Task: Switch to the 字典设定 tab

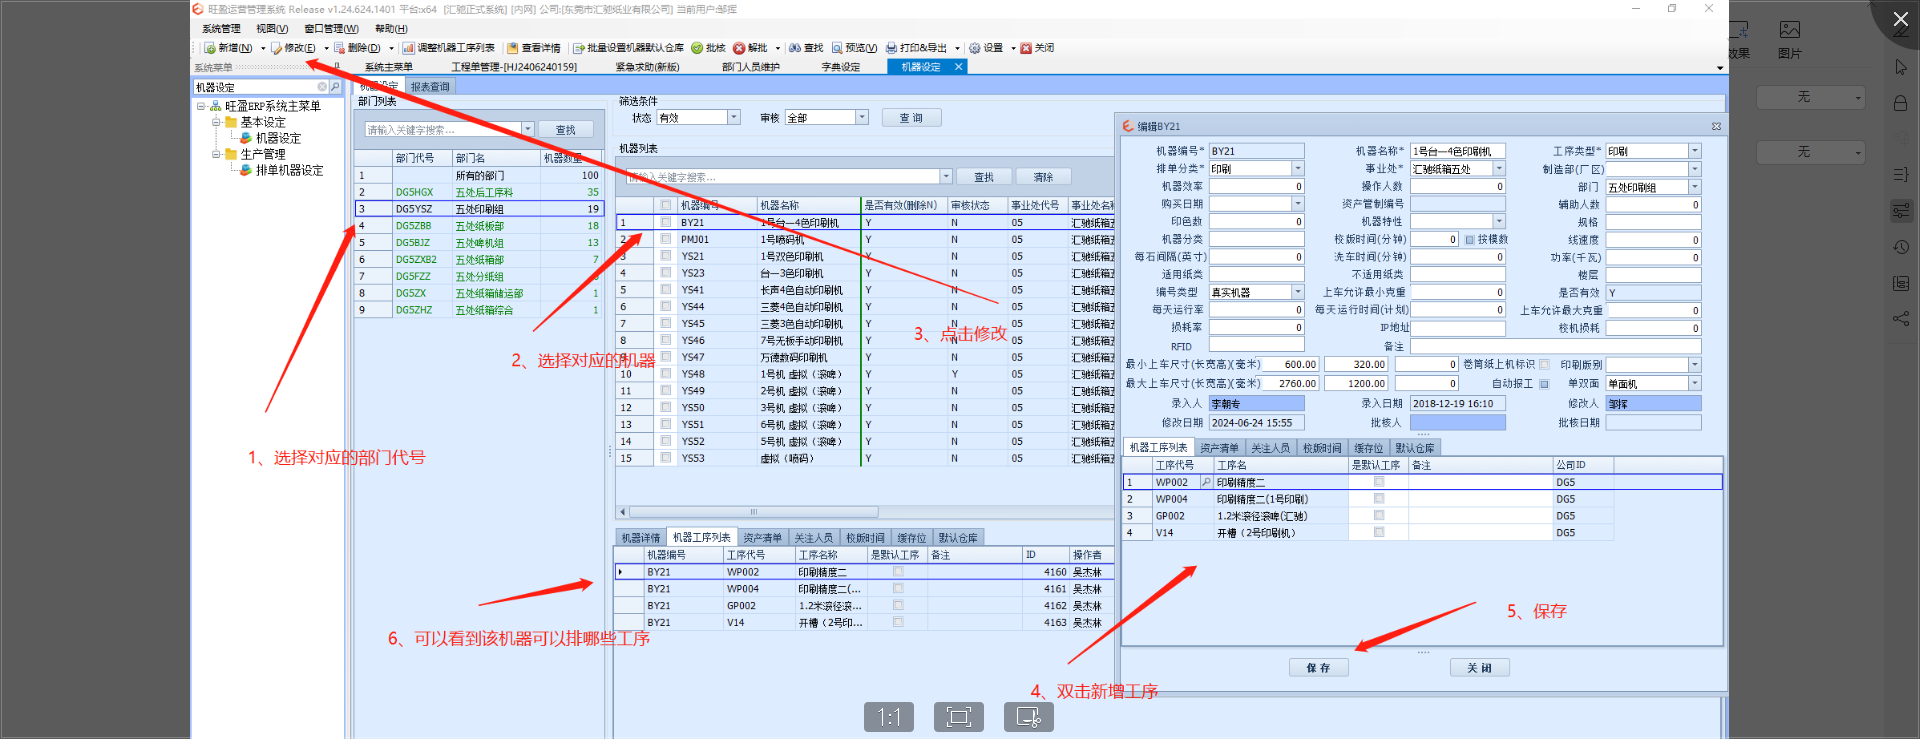Action: [x=841, y=67]
